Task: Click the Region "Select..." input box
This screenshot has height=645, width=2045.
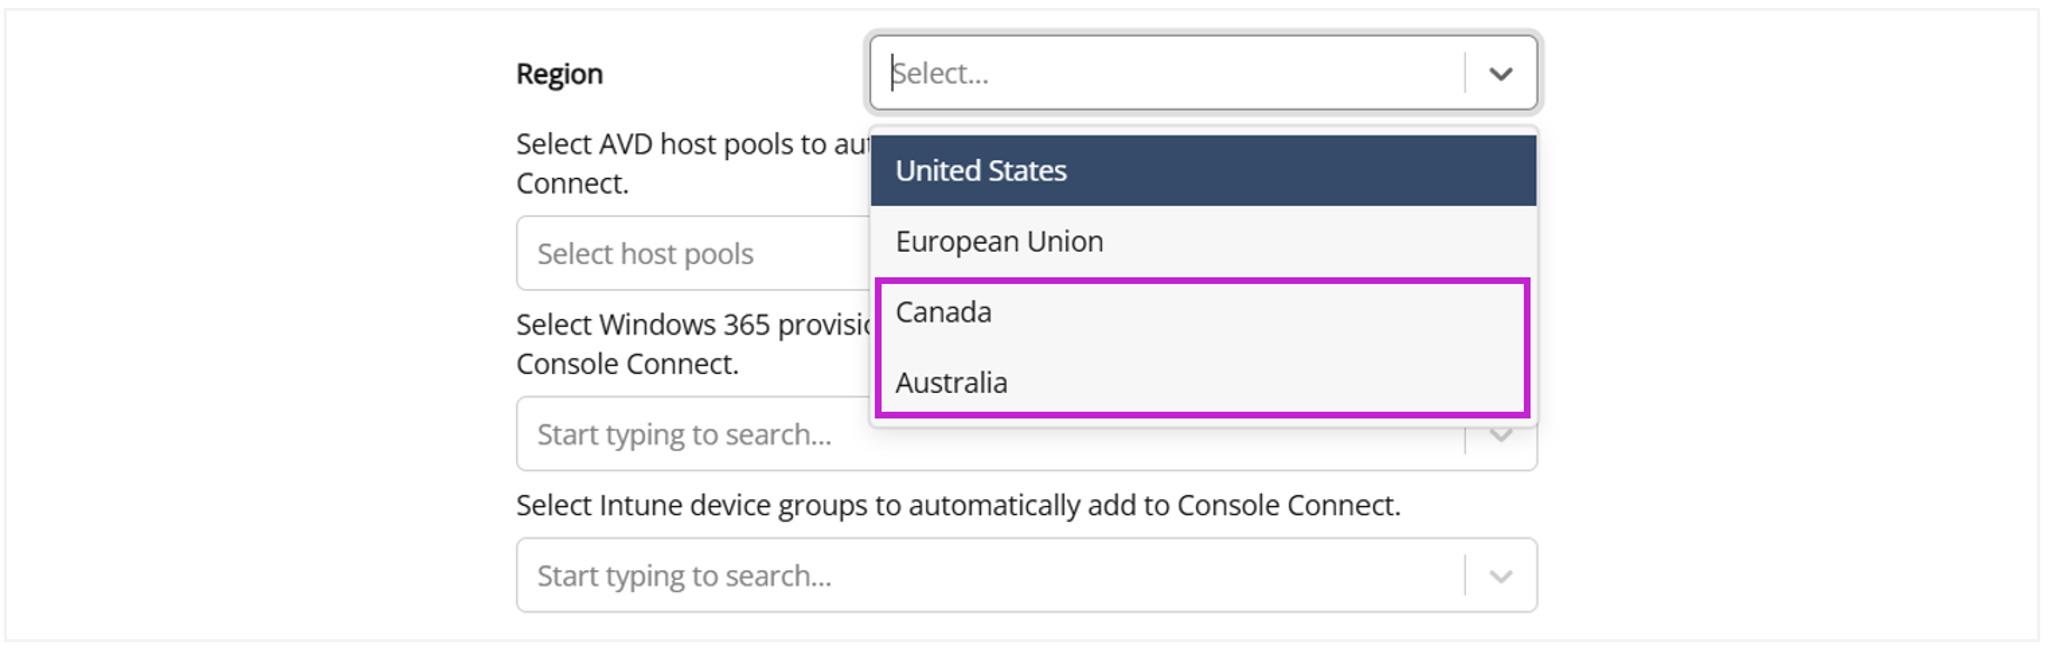Action: [1170, 74]
